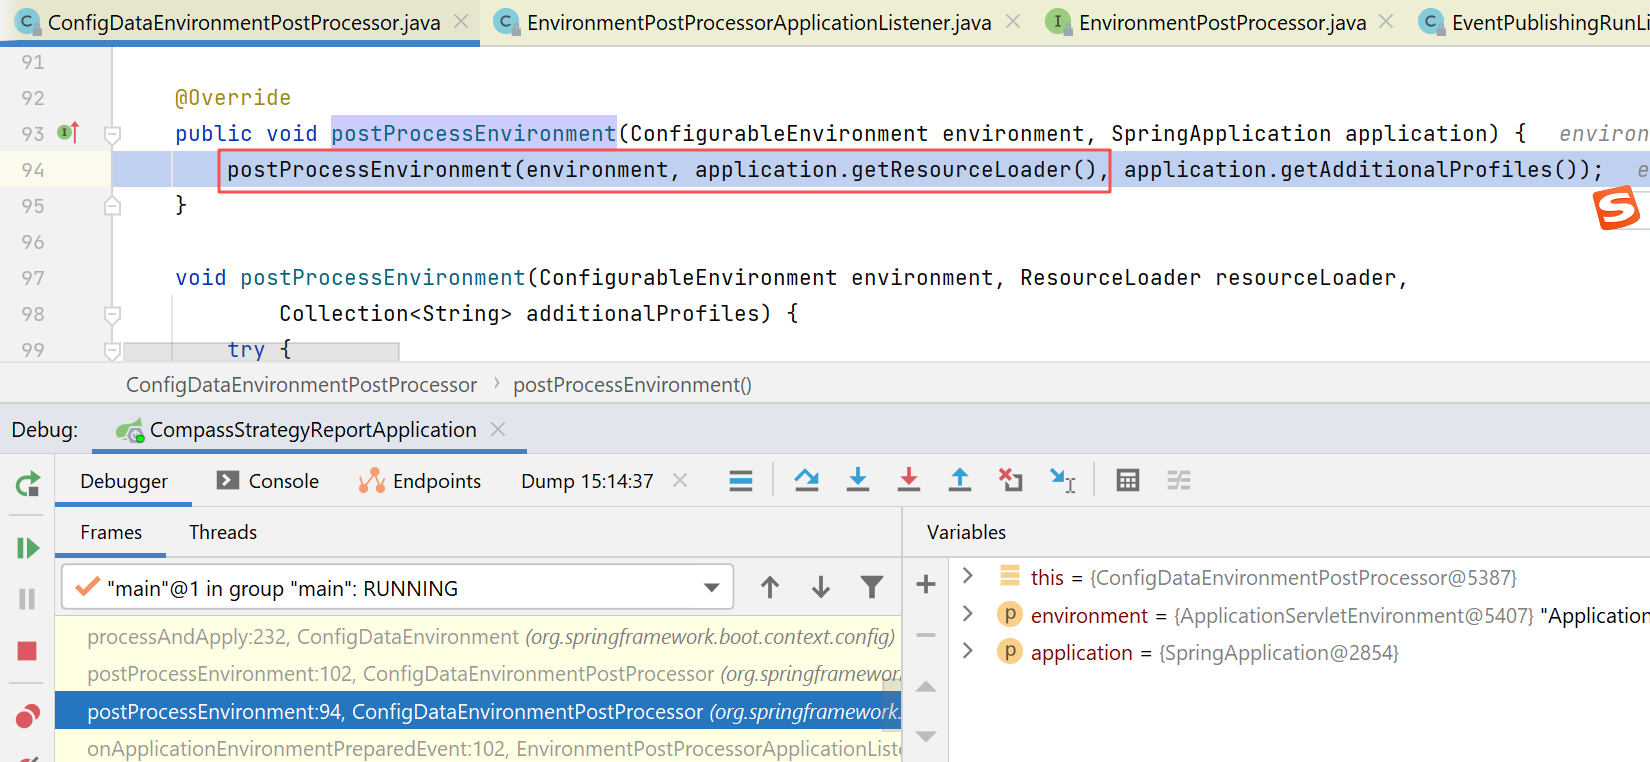Expand the 'environment' variable node
Screen dimensions: 1650x762
point(967,615)
